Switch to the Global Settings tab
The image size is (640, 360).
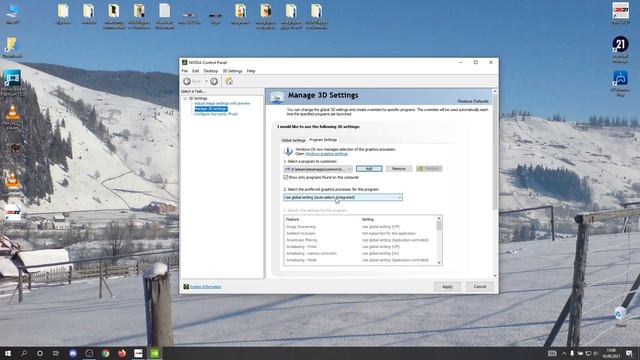(293, 140)
